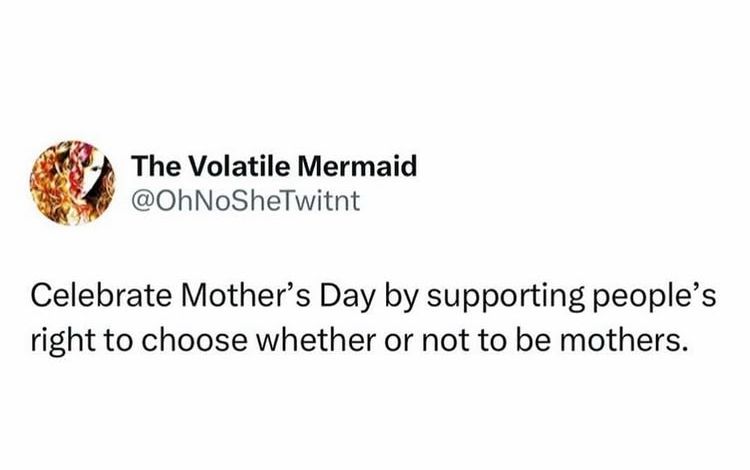Screen dimensions: 750x470
Task: Click the word Day in tweet
Action: (x=347, y=298)
